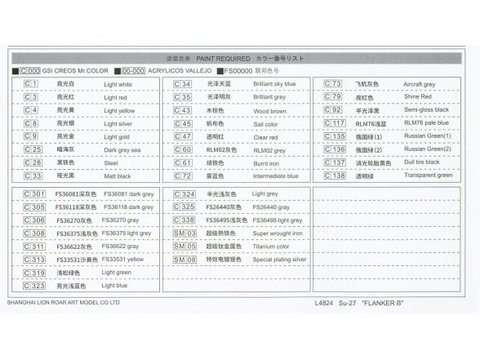Select the 'FS36118 dark grey' entry
This screenshot has width=480, height=360.
(129, 207)
